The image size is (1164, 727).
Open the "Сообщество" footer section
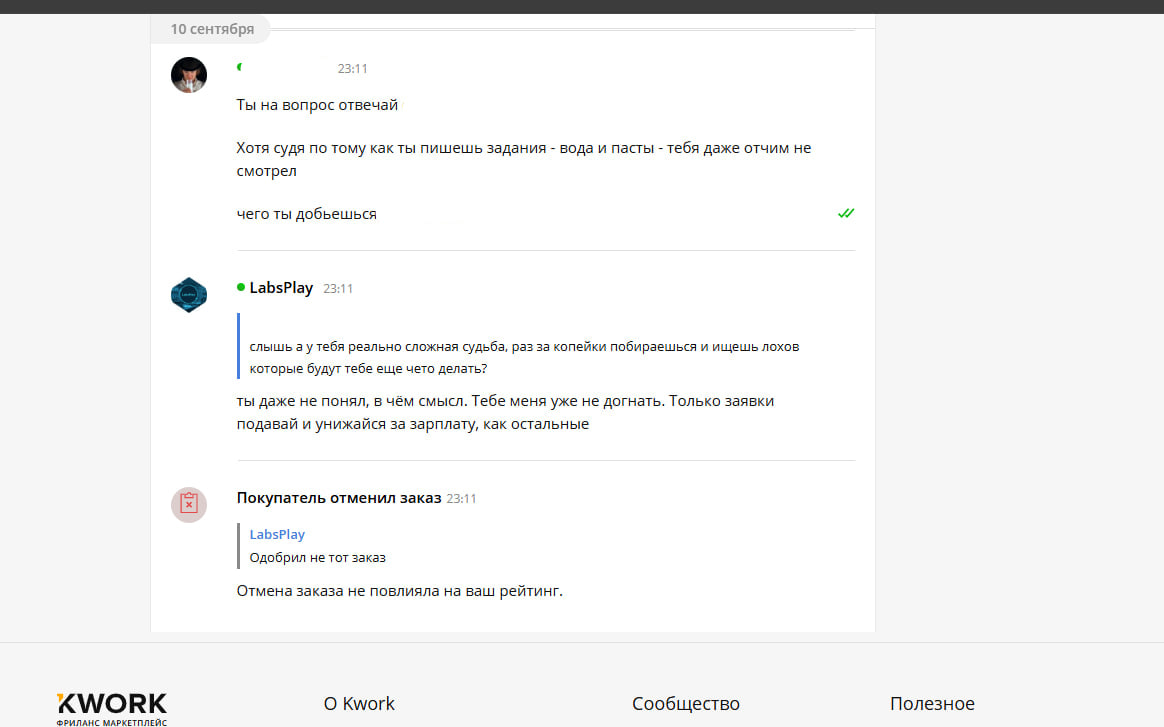685,704
